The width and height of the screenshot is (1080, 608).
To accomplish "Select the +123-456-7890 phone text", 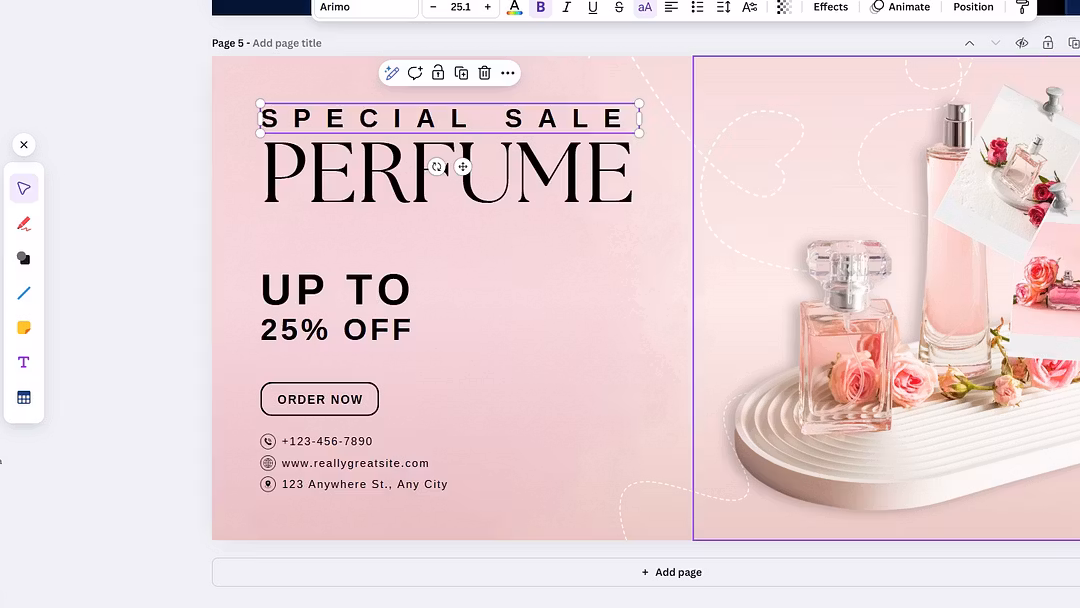I will (x=327, y=441).
